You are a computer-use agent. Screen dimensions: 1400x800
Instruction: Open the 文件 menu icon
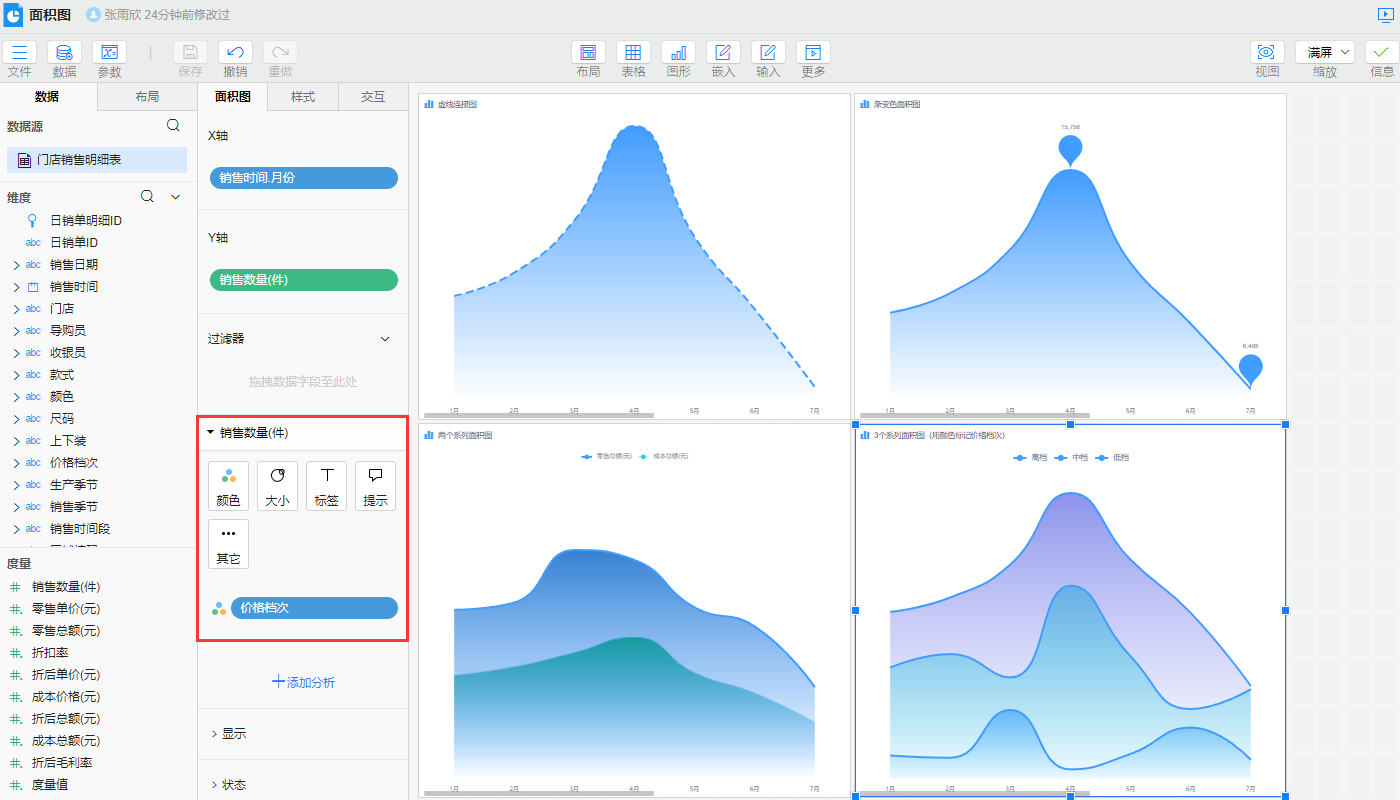pos(19,53)
